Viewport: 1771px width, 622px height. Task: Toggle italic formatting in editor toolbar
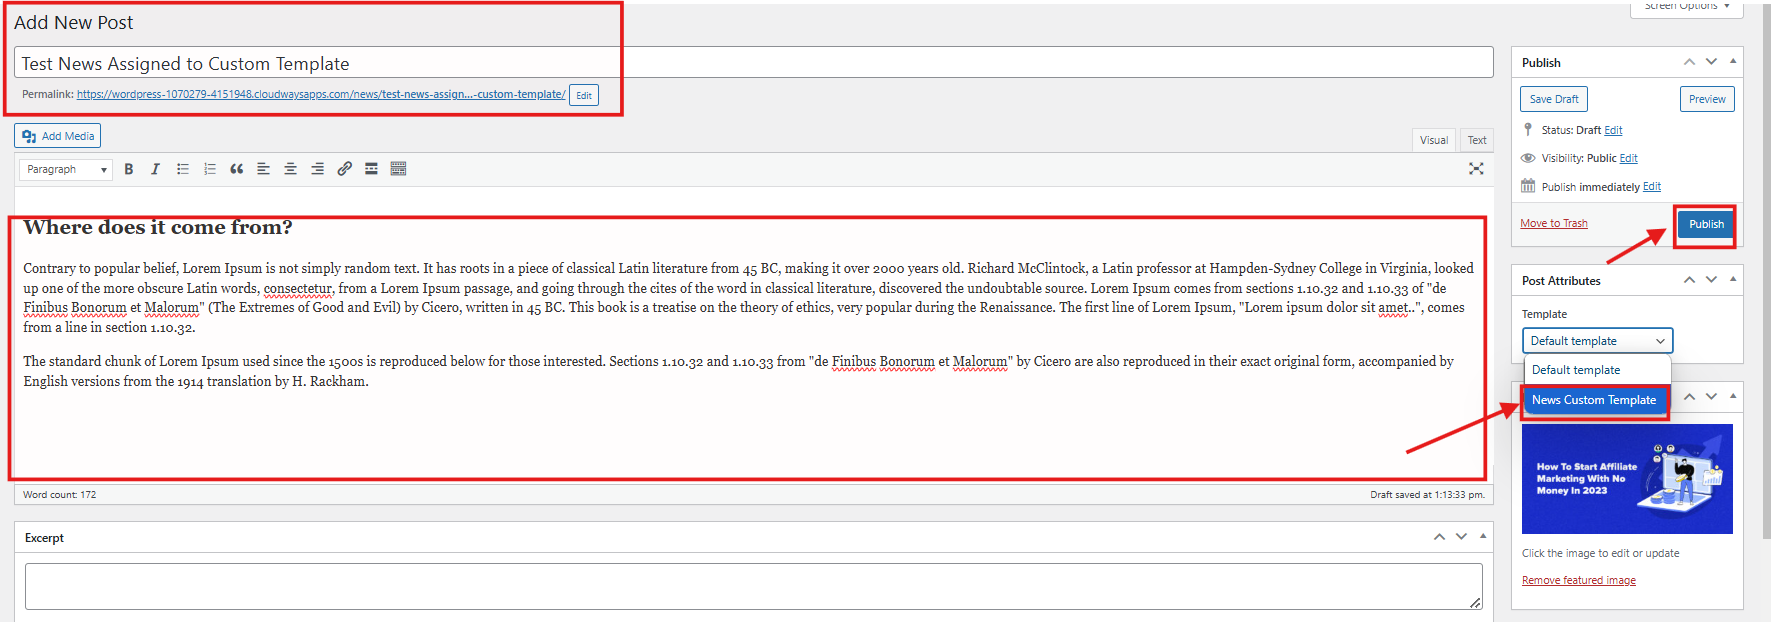click(x=155, y=169)
